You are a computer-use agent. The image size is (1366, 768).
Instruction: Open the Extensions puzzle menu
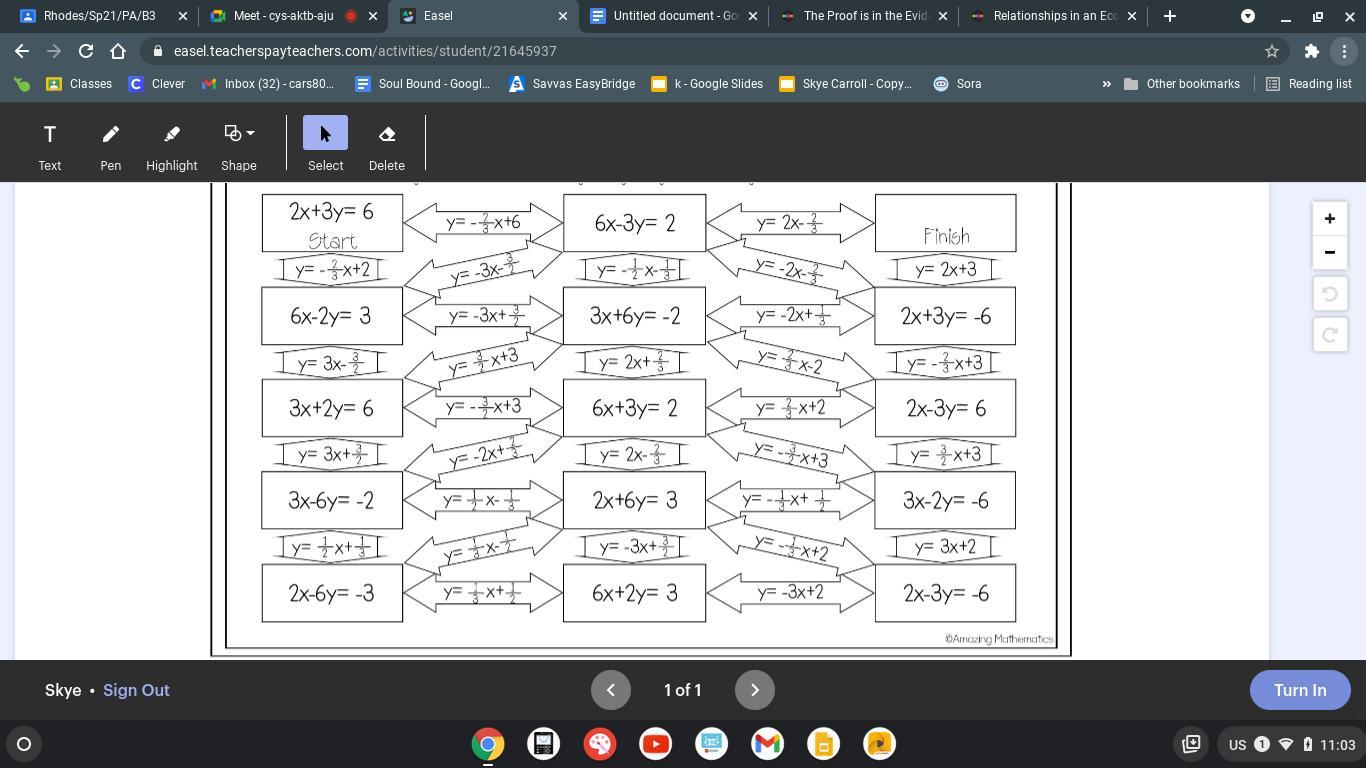tap(1312, 51)
